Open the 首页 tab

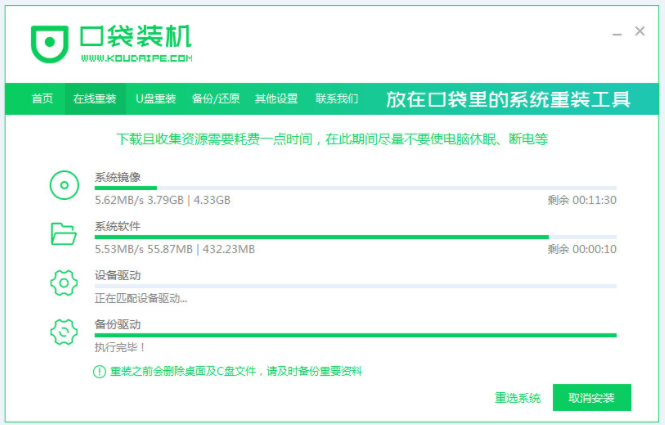42,99
